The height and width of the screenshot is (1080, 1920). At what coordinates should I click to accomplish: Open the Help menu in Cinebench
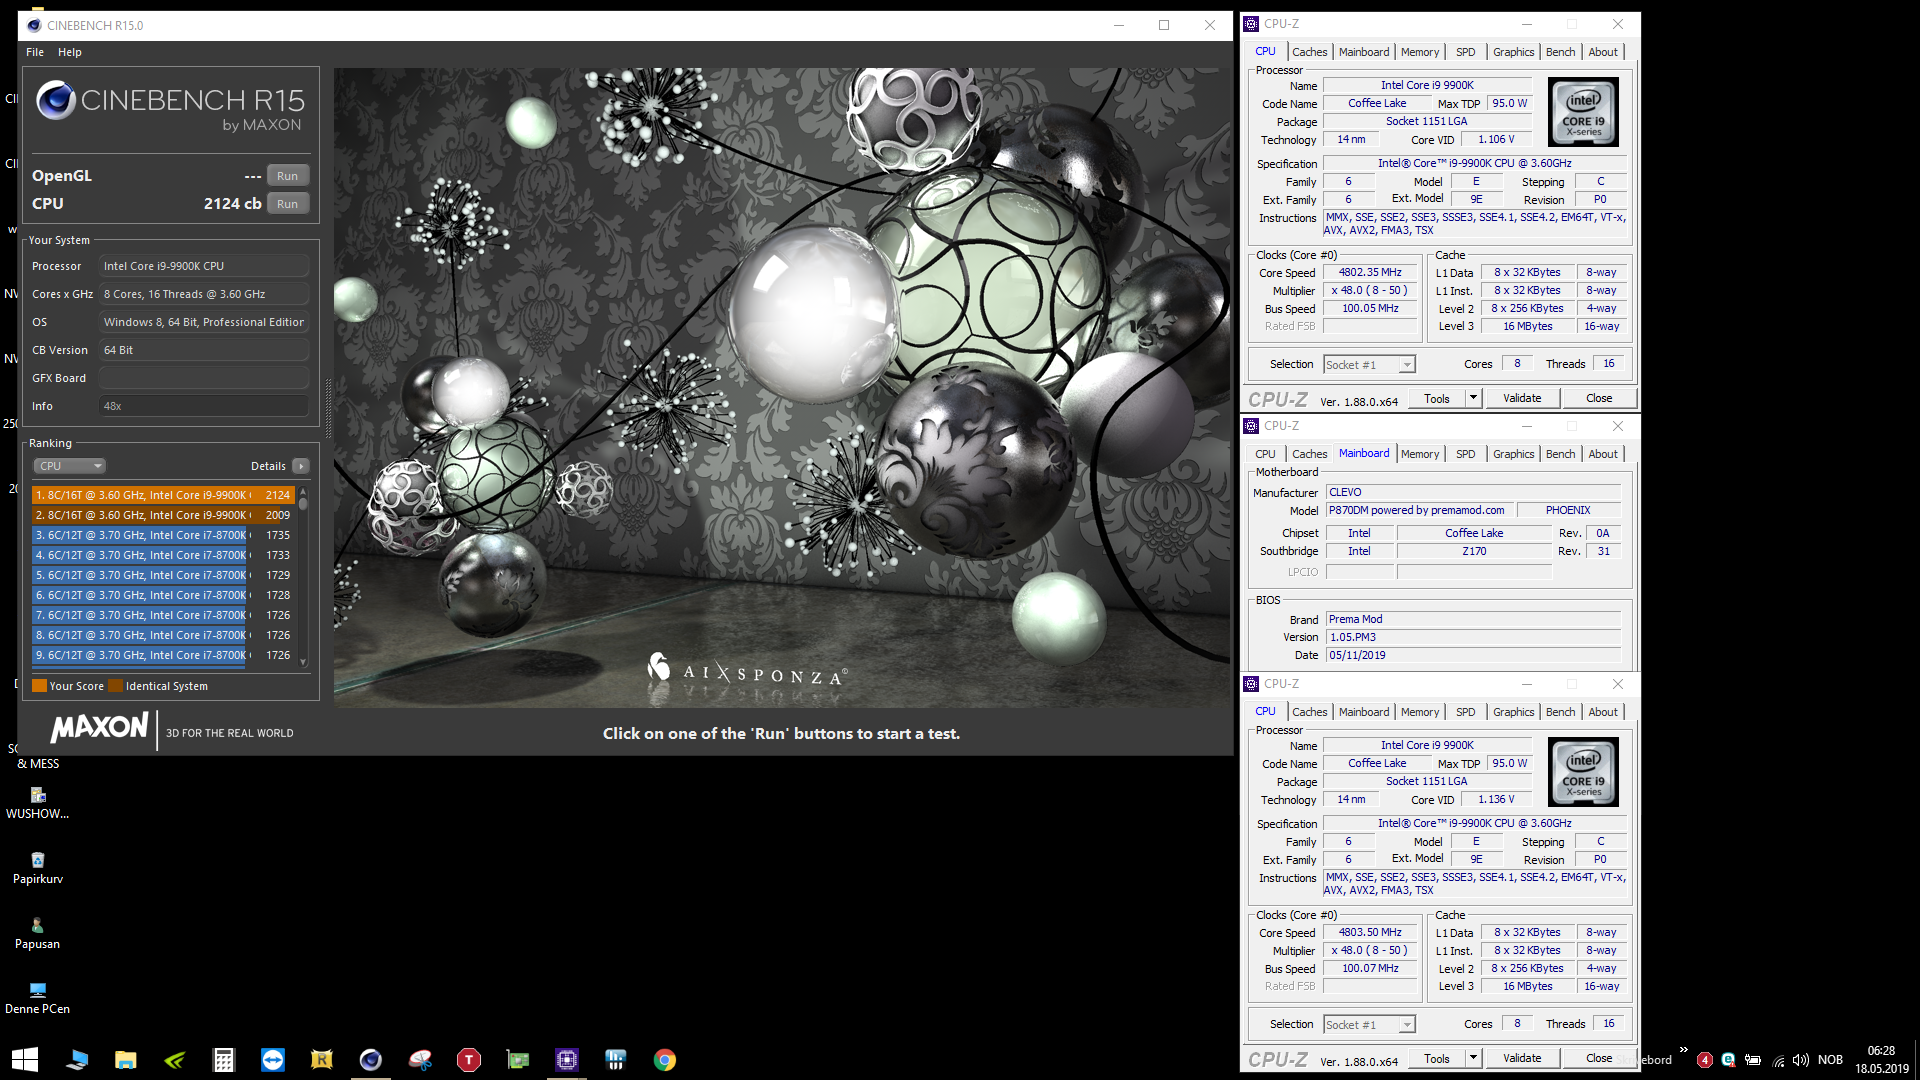tap(70, 52)
